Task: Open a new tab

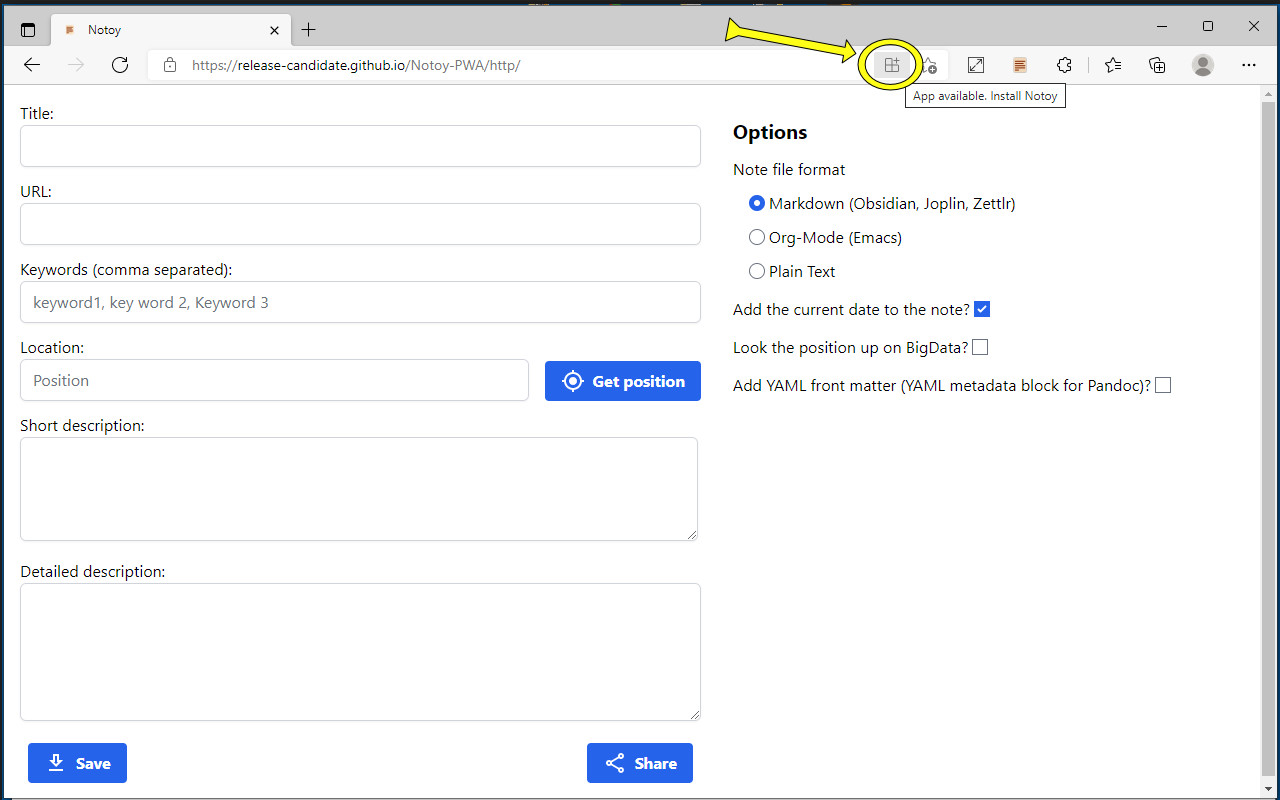Action: [x=309, y=30]
